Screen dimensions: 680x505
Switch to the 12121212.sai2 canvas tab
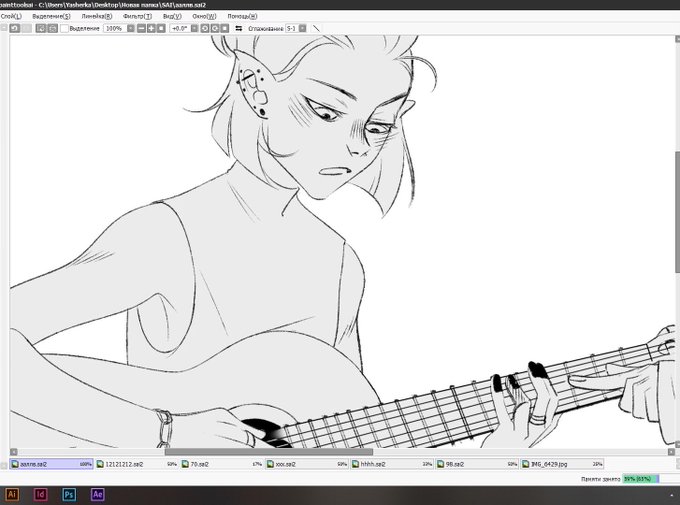136,464
